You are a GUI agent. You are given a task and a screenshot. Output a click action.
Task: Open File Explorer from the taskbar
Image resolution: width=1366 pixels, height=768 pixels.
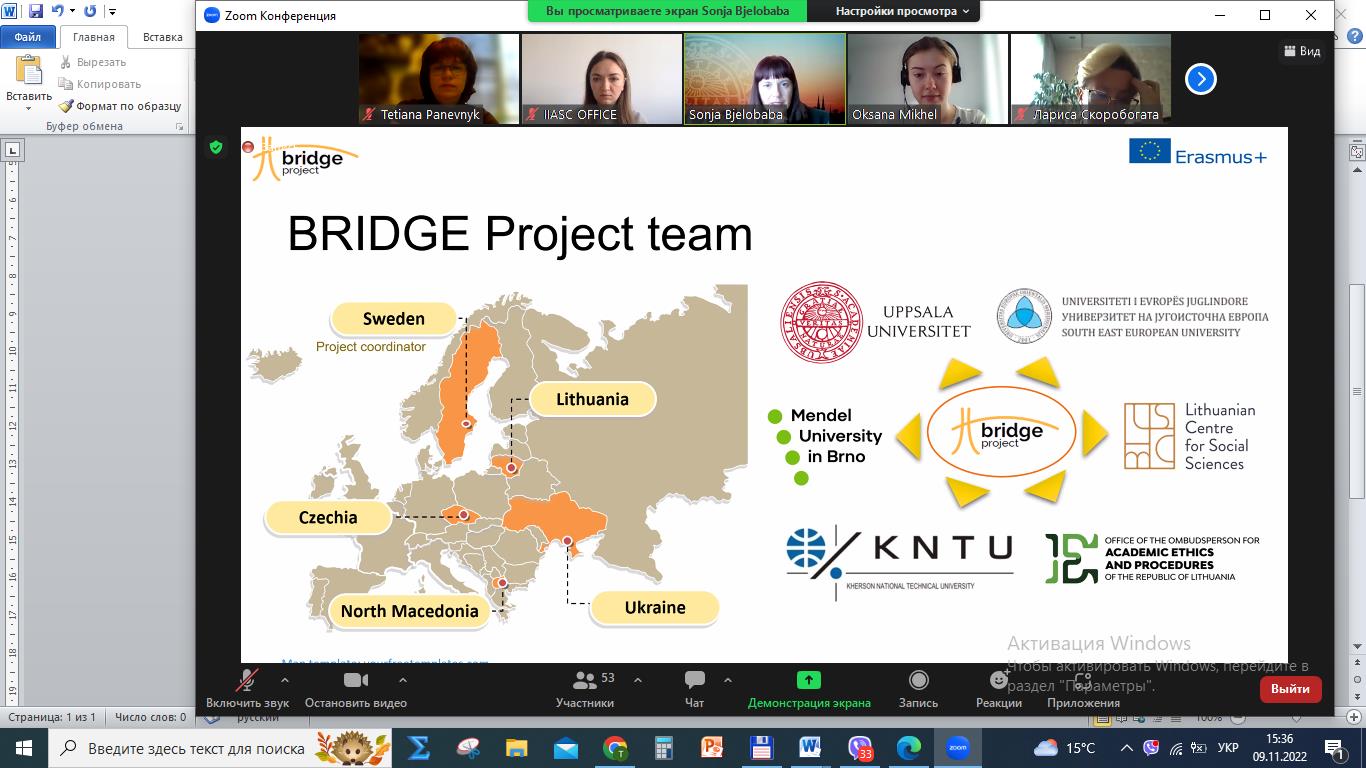516,748
